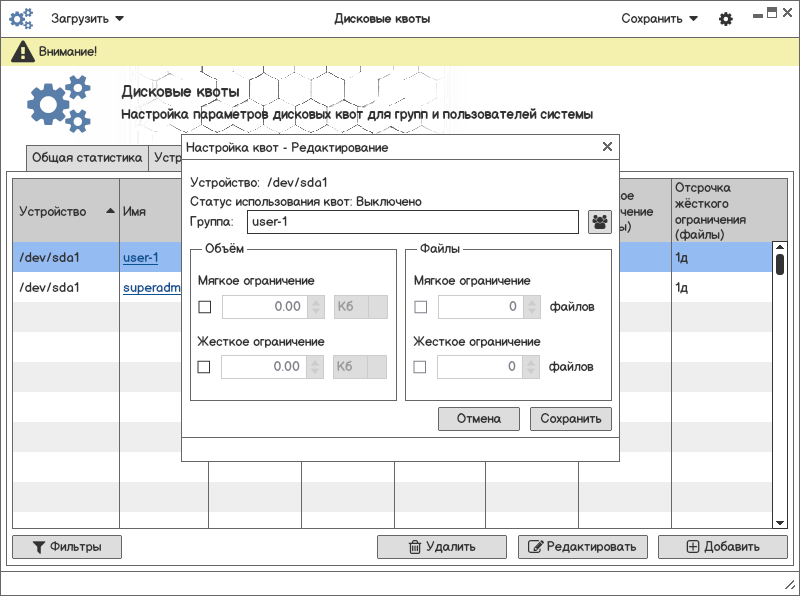Click the Добавить plus button
The height and width of the screenshot is (596, 800).
(x=723, y=547)
